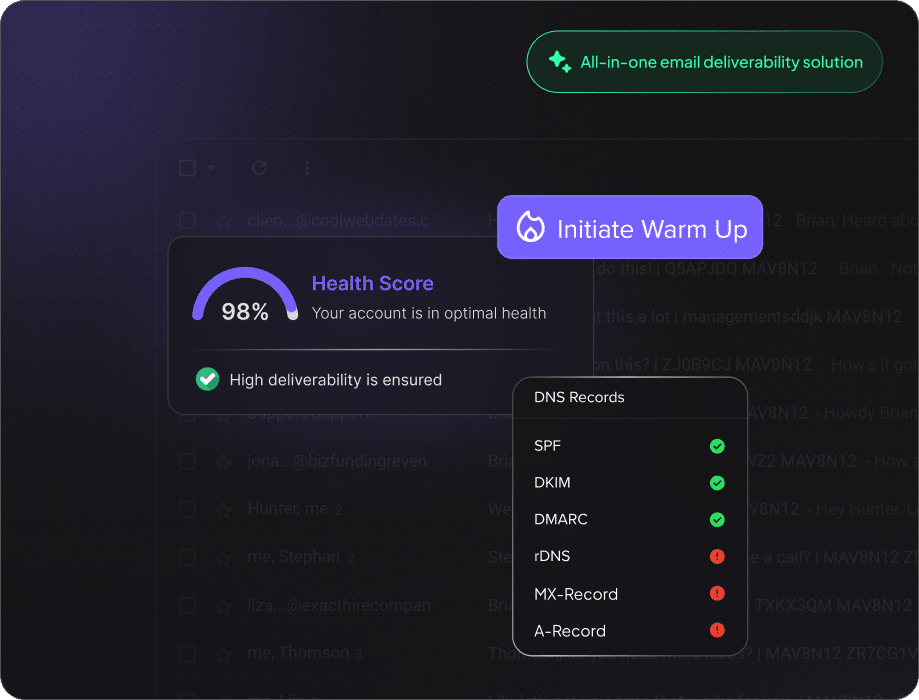Click the inbox refresh icon

click(259, 168)
